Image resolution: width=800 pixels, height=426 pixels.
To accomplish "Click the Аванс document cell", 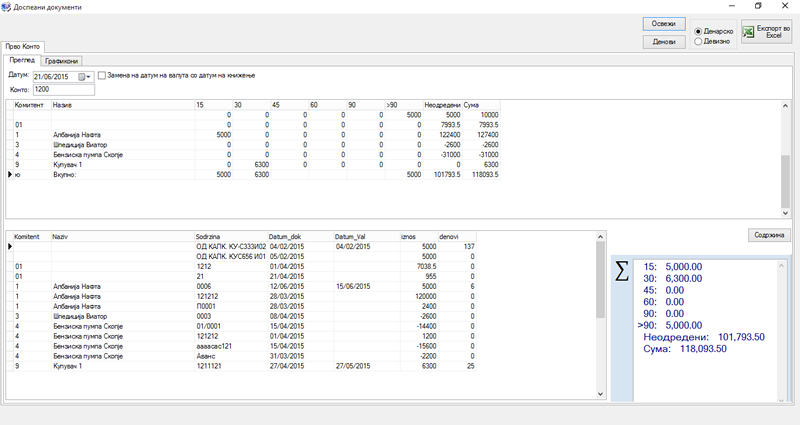I will point(231,356).
